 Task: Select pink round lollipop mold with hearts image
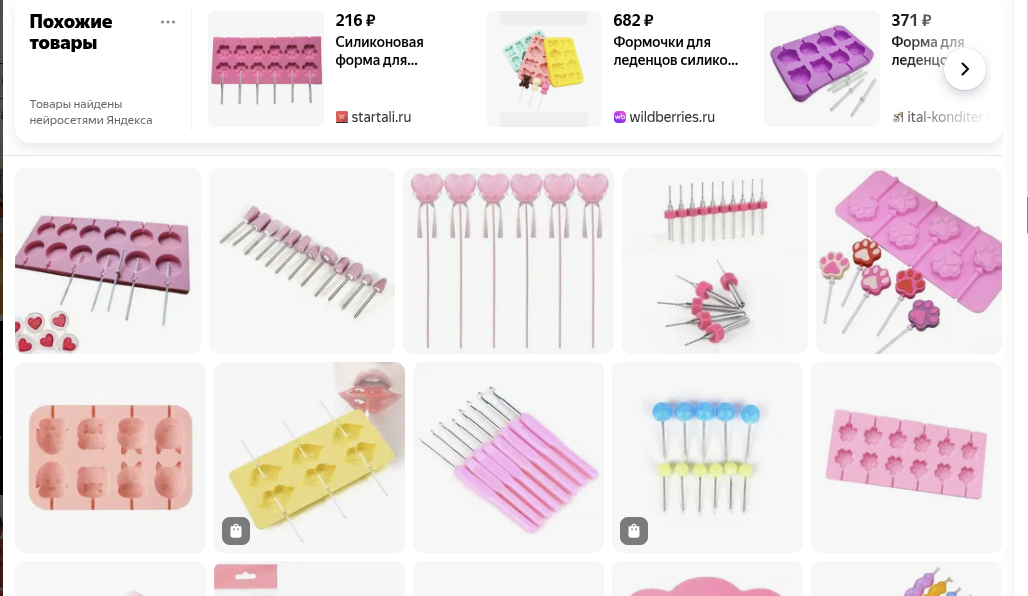pos(108,261)
